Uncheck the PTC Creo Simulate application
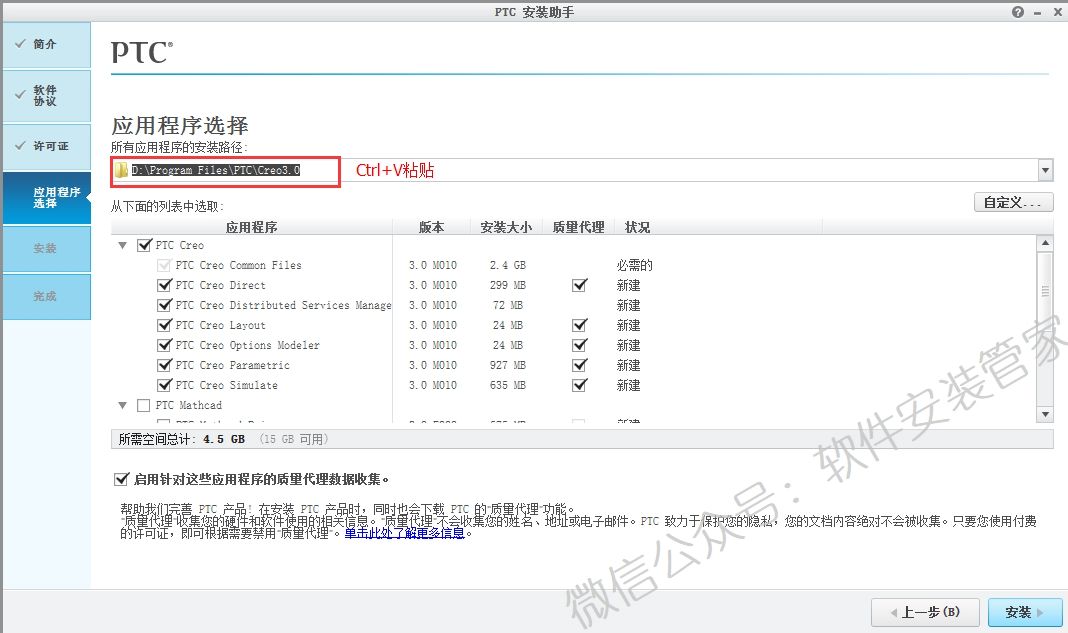 165,385
